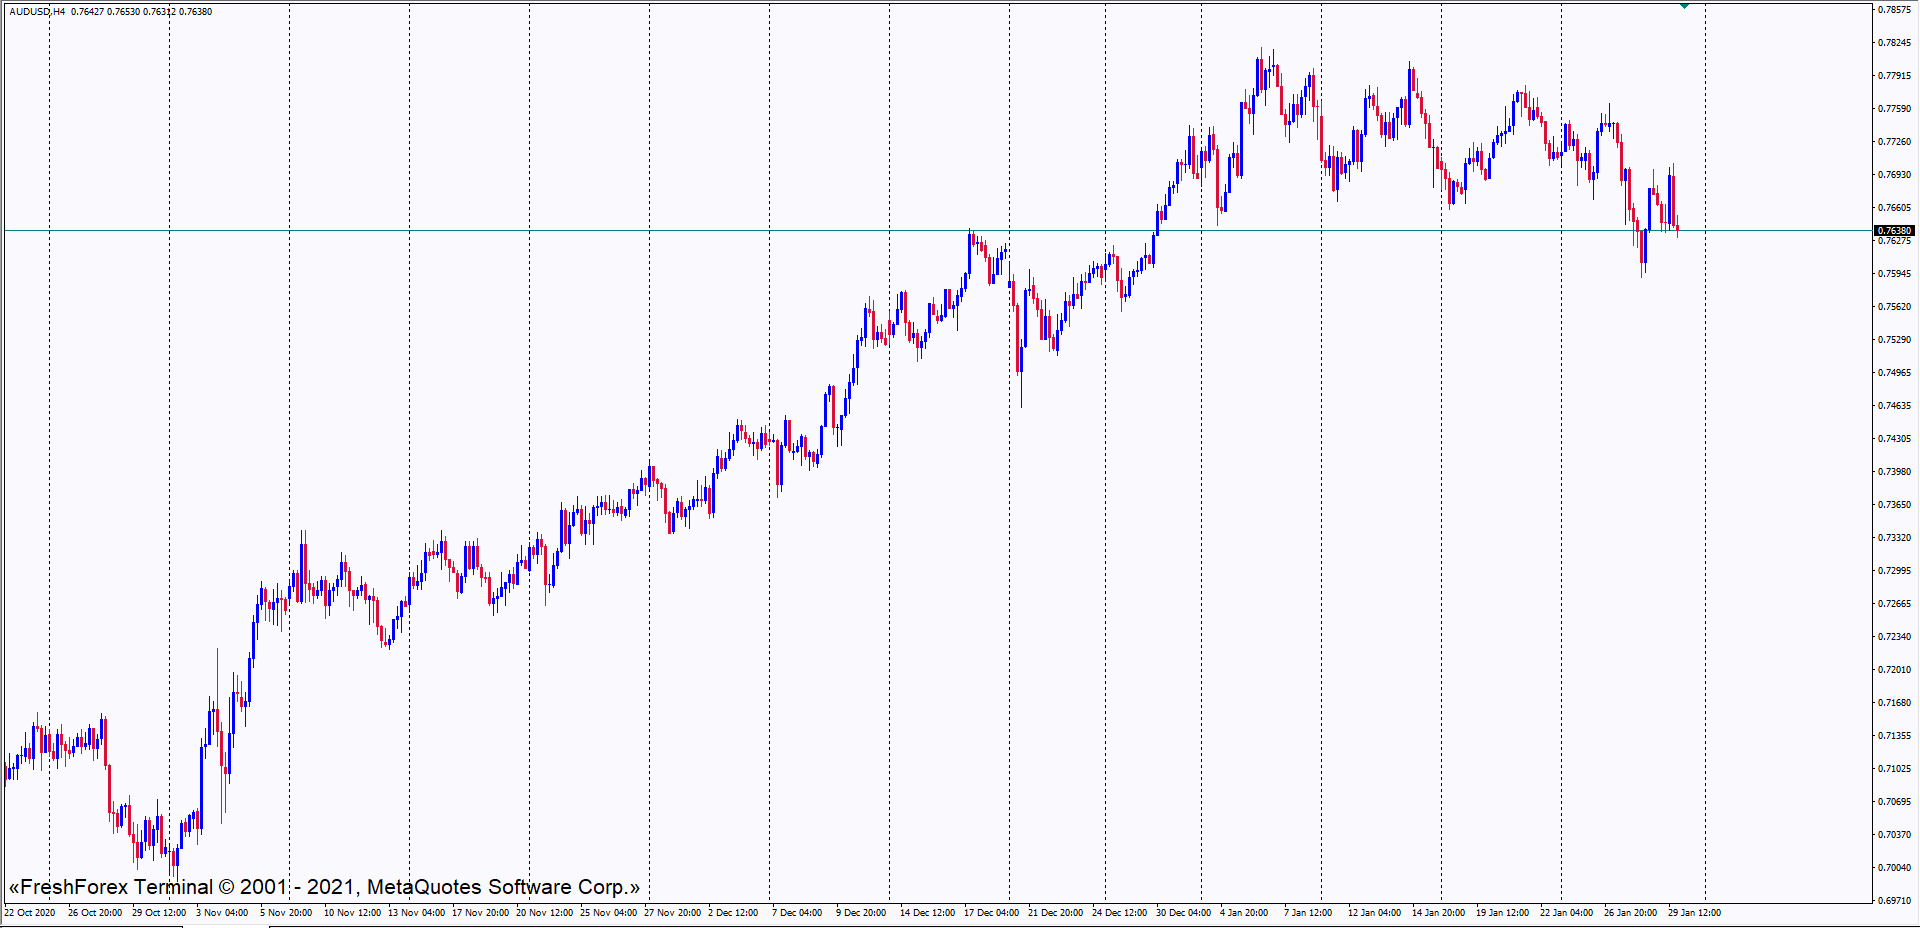
Task: Click the AUDUSD,H4 symbol title text
Action: (x=37, y=12)
